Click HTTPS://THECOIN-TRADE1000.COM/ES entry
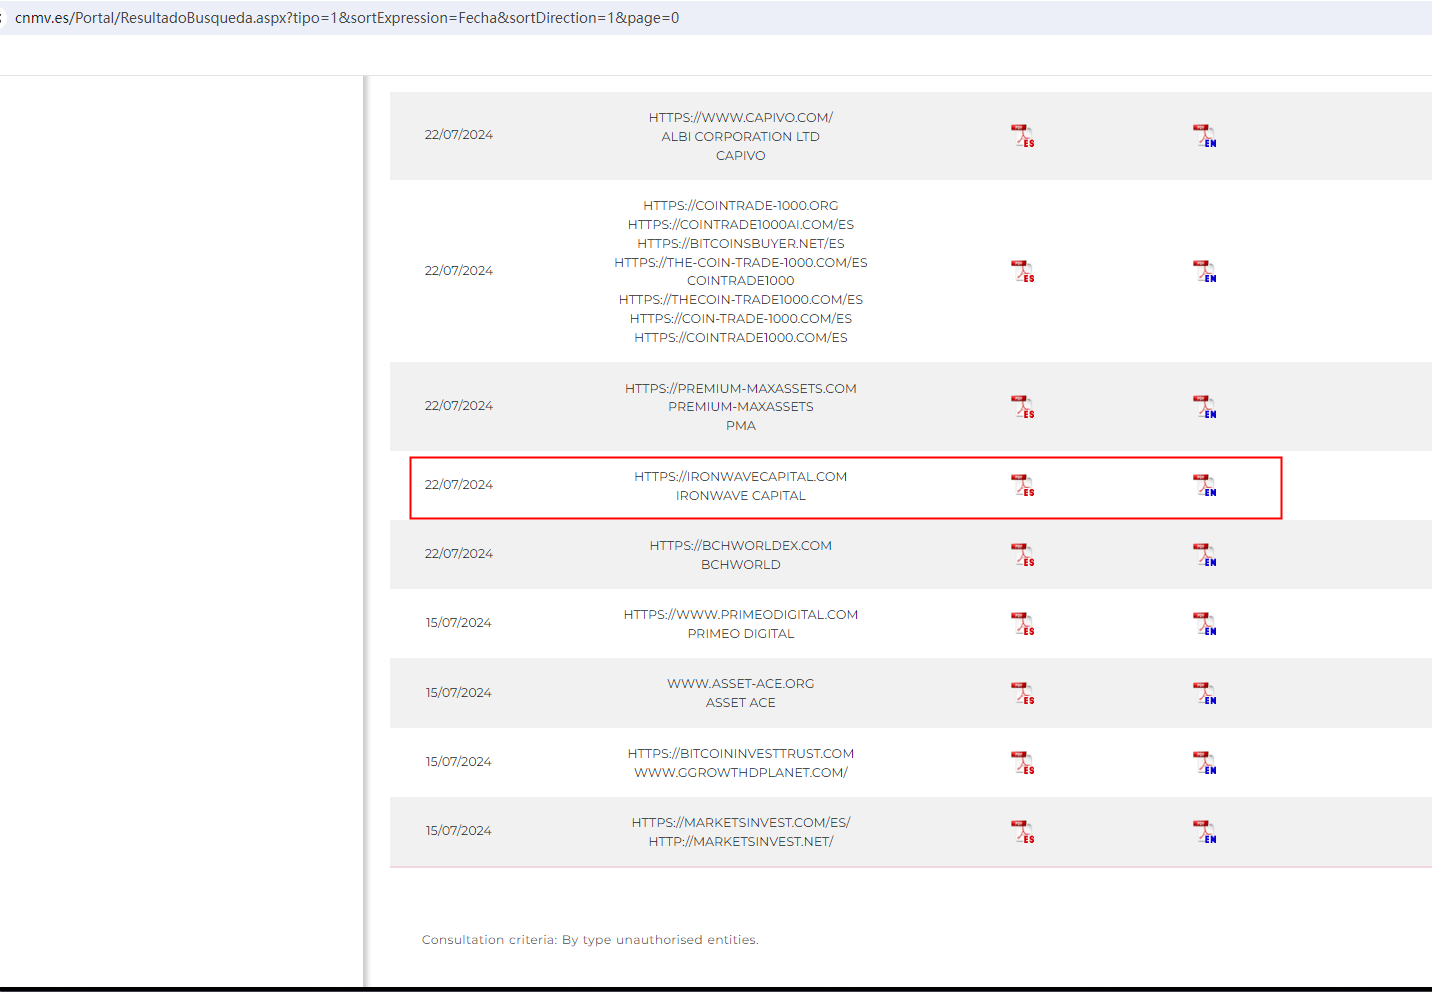The image size is (1432, 992). [741, 300]
